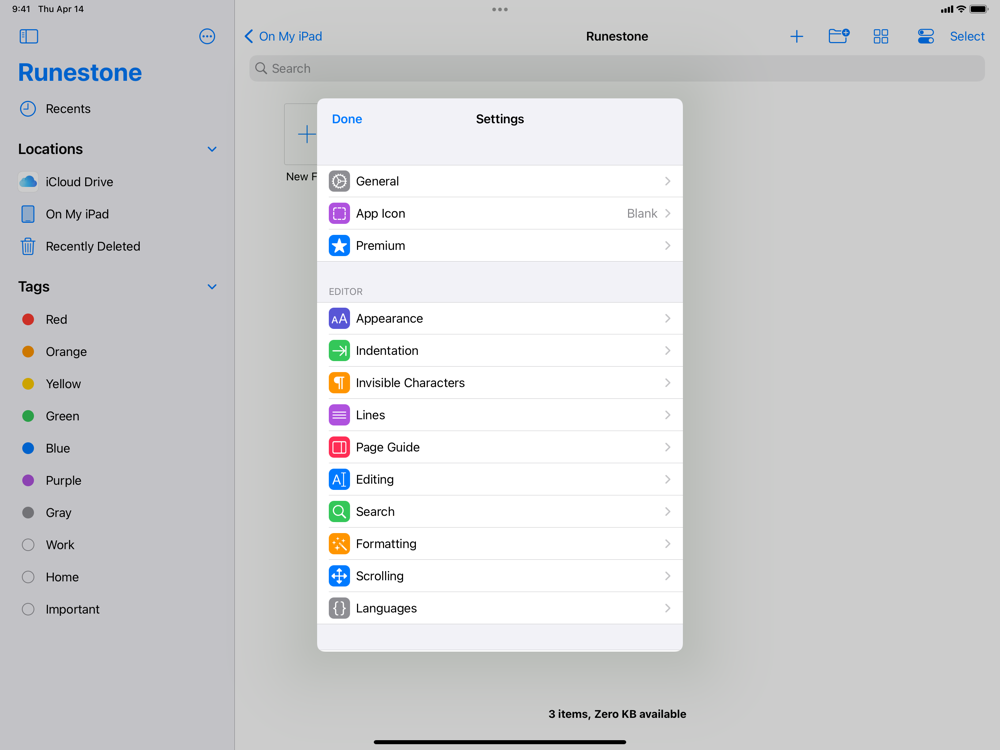This screenshot has height=750, width=1000.
Task: Click the Recently Deleted trash icon
Action: [x=27, y=246]
